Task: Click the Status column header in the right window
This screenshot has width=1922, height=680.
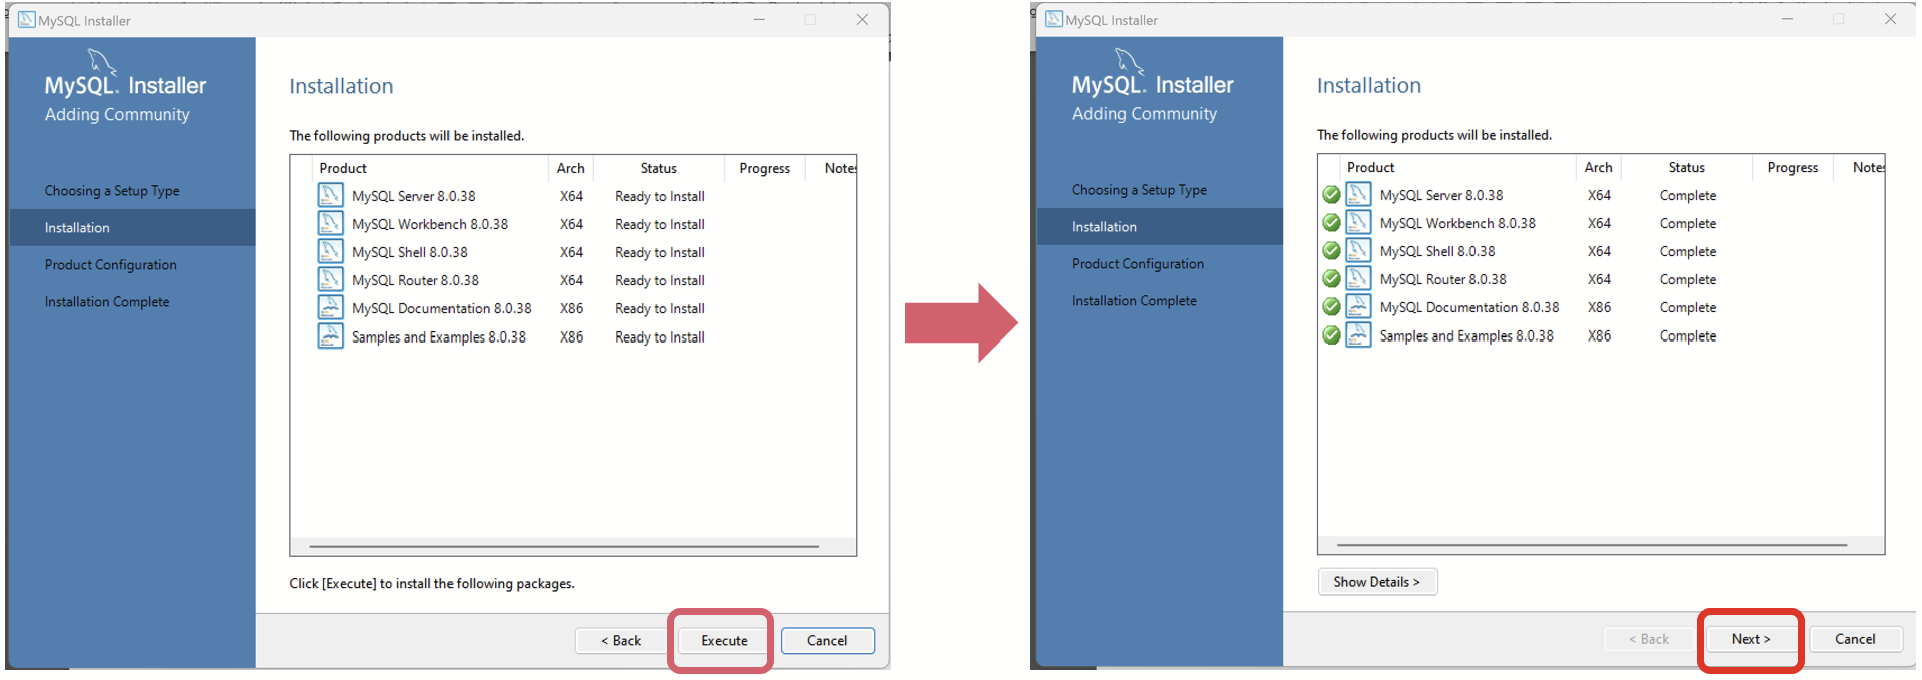Action: pos(1687,167)
